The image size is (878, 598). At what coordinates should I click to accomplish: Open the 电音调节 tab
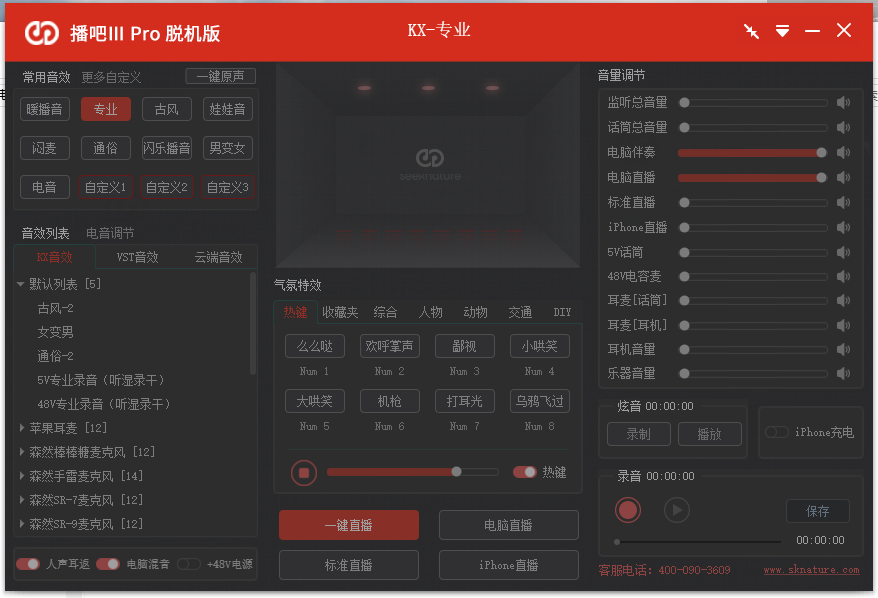pos(110,233)
